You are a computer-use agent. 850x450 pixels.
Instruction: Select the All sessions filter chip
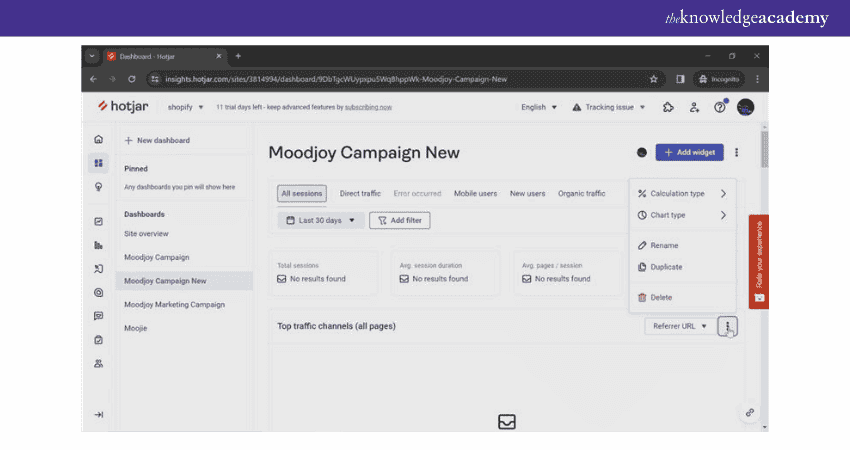(302, 194)
